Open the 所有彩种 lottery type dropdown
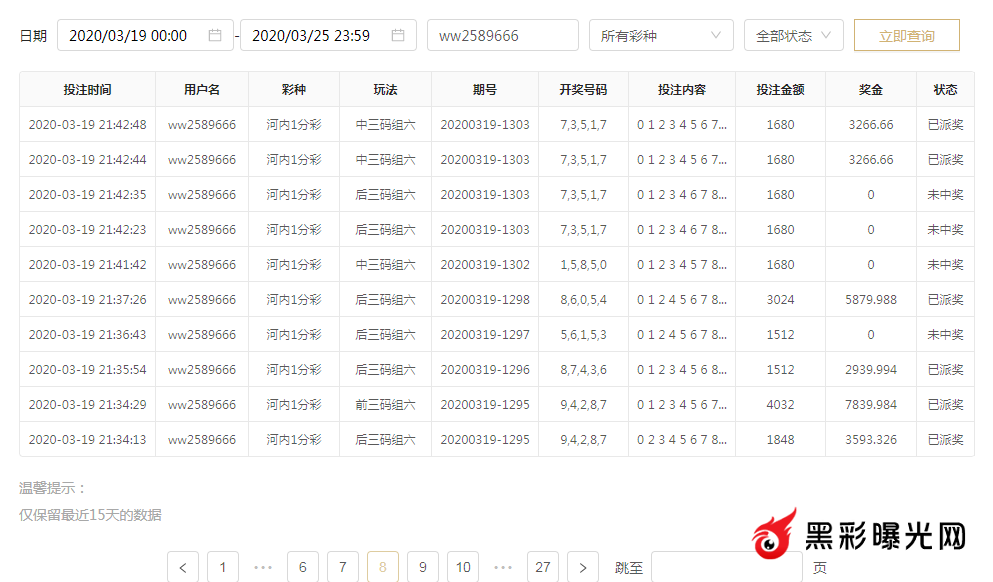Screen dimensions: 993x582 [660, 35]
